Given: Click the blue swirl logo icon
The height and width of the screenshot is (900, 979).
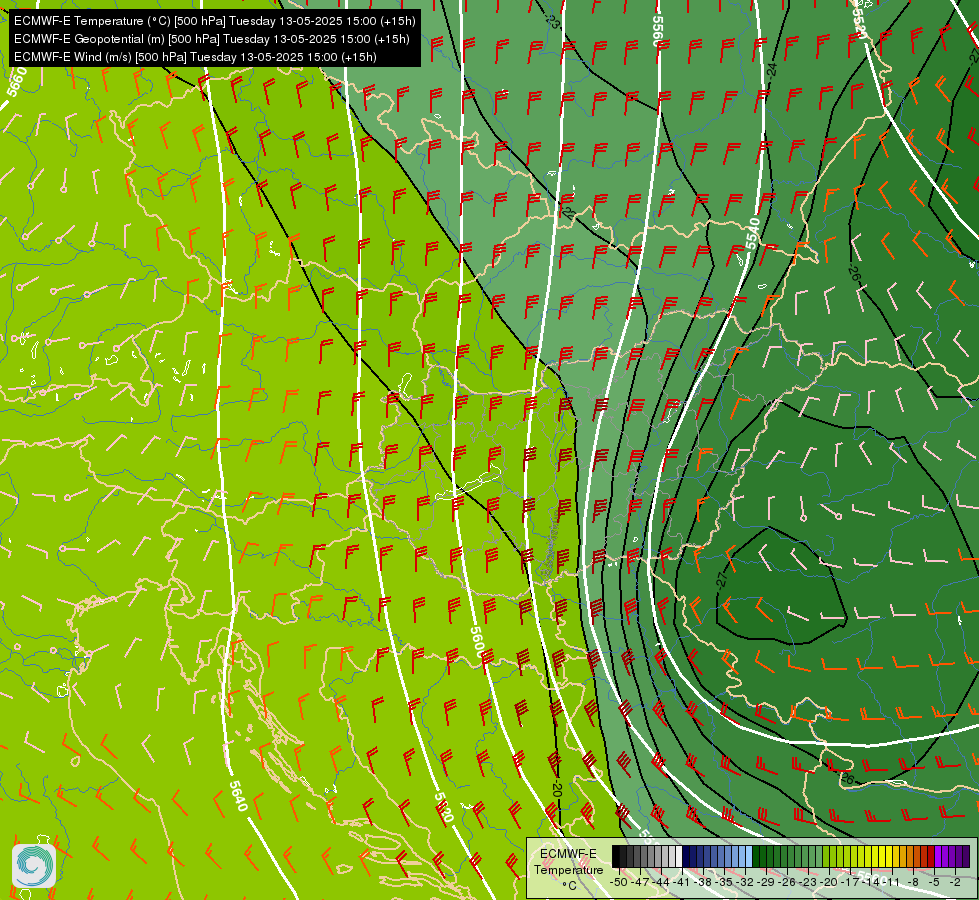Looking at the screenshot, I should [x=34, y=866].
